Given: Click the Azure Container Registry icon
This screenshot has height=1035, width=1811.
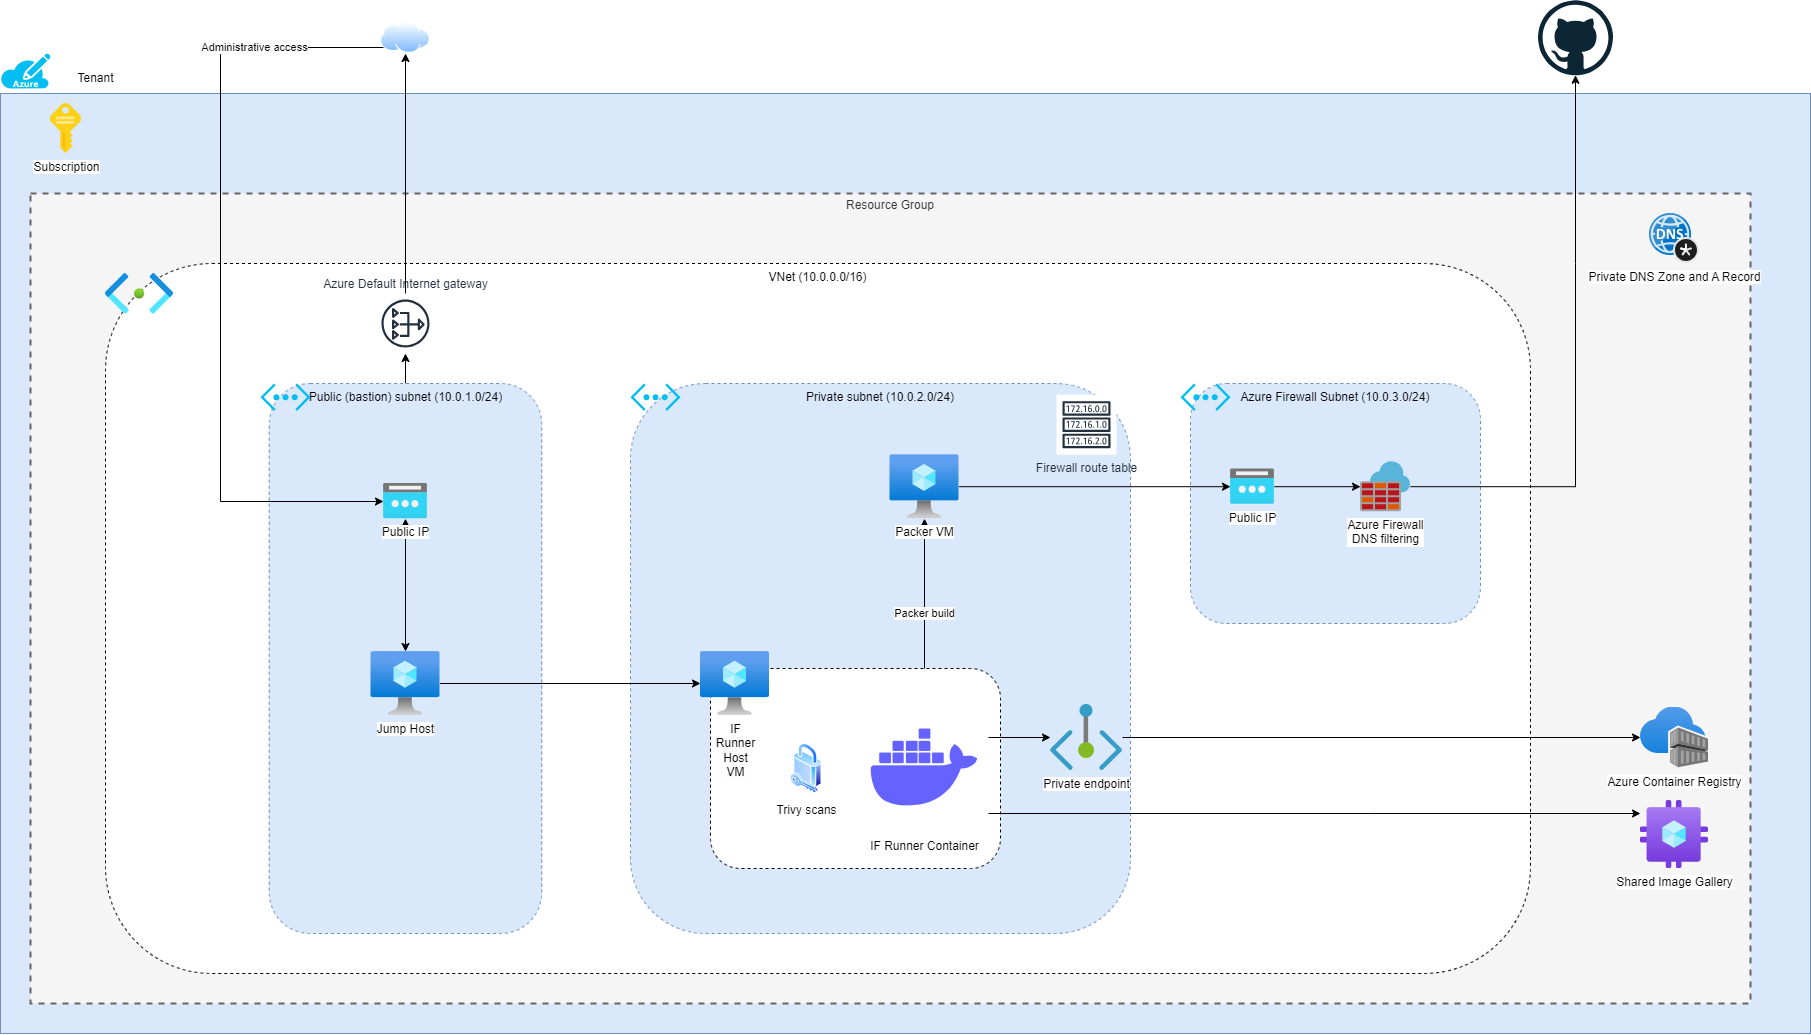Looking at the screenshot, I should [x=1674, y=738].
